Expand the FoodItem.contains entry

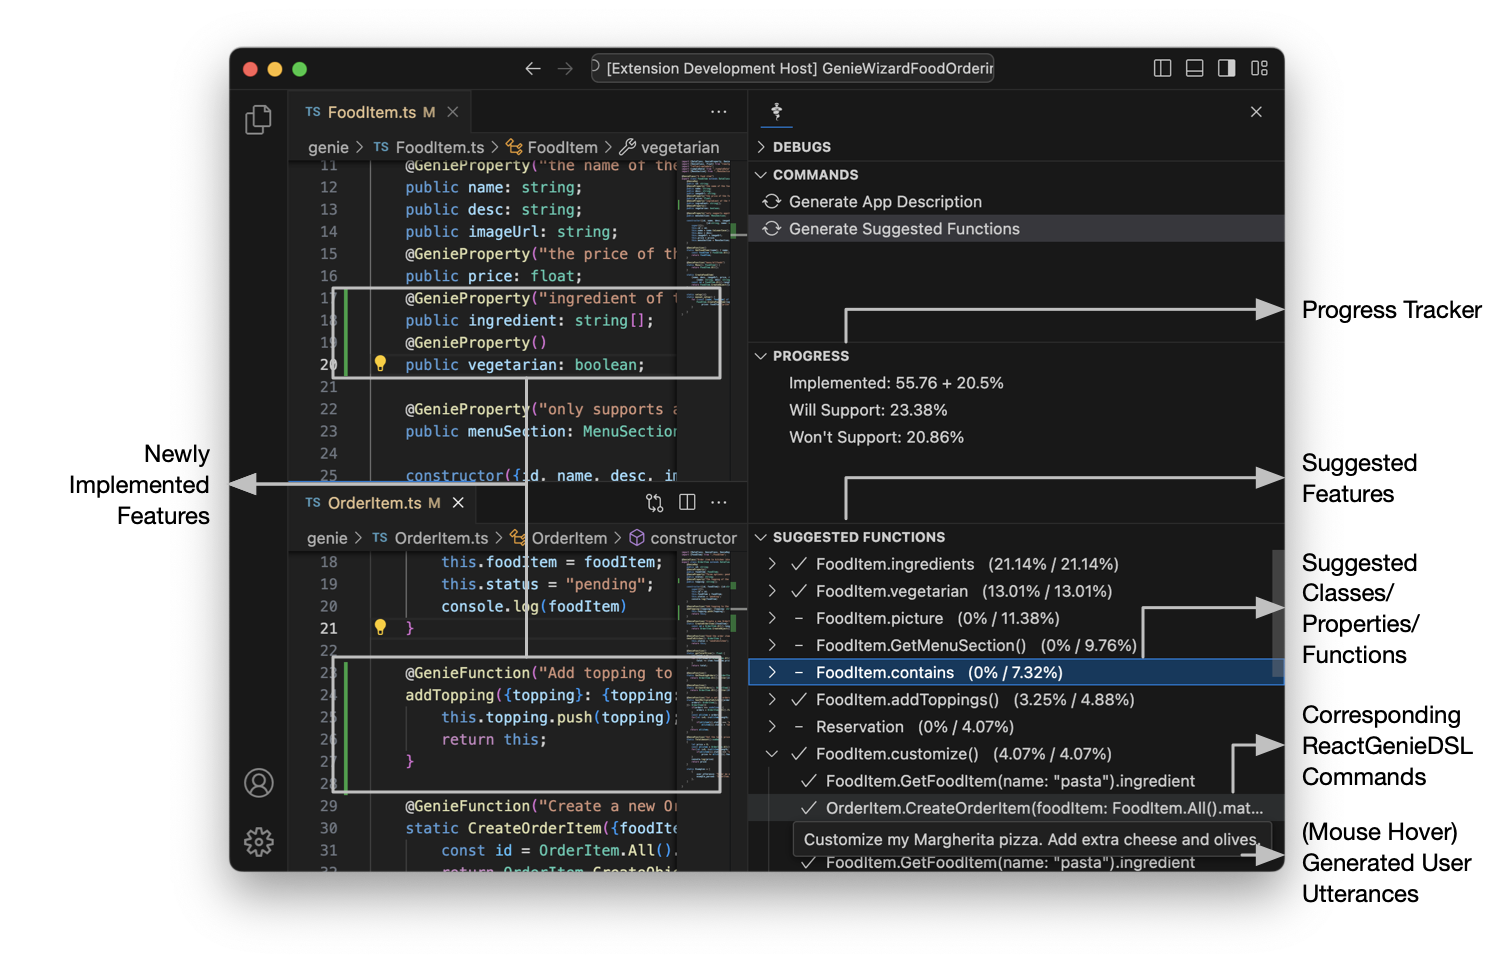(772, 672)
